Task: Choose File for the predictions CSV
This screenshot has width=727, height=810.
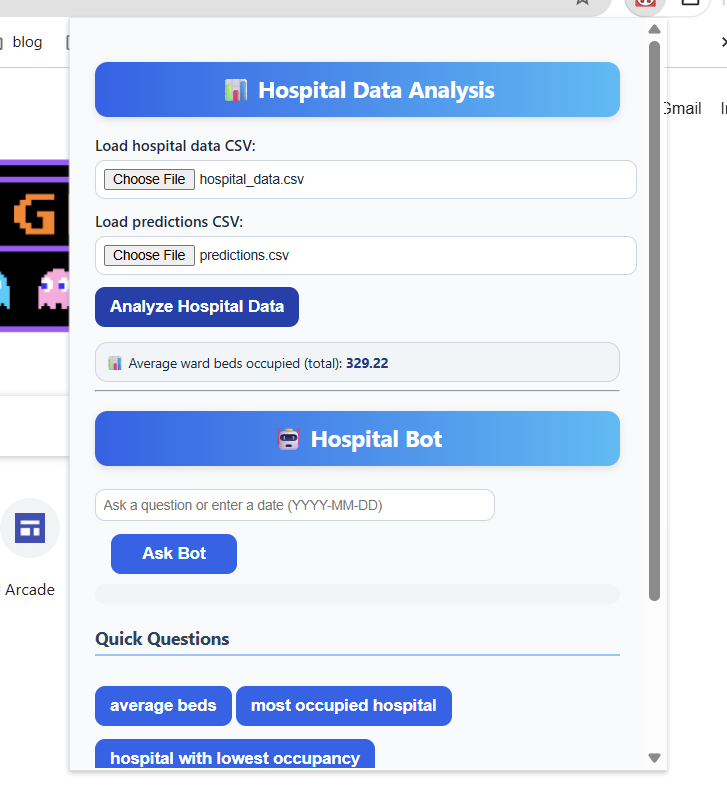Action: [148, 255]
